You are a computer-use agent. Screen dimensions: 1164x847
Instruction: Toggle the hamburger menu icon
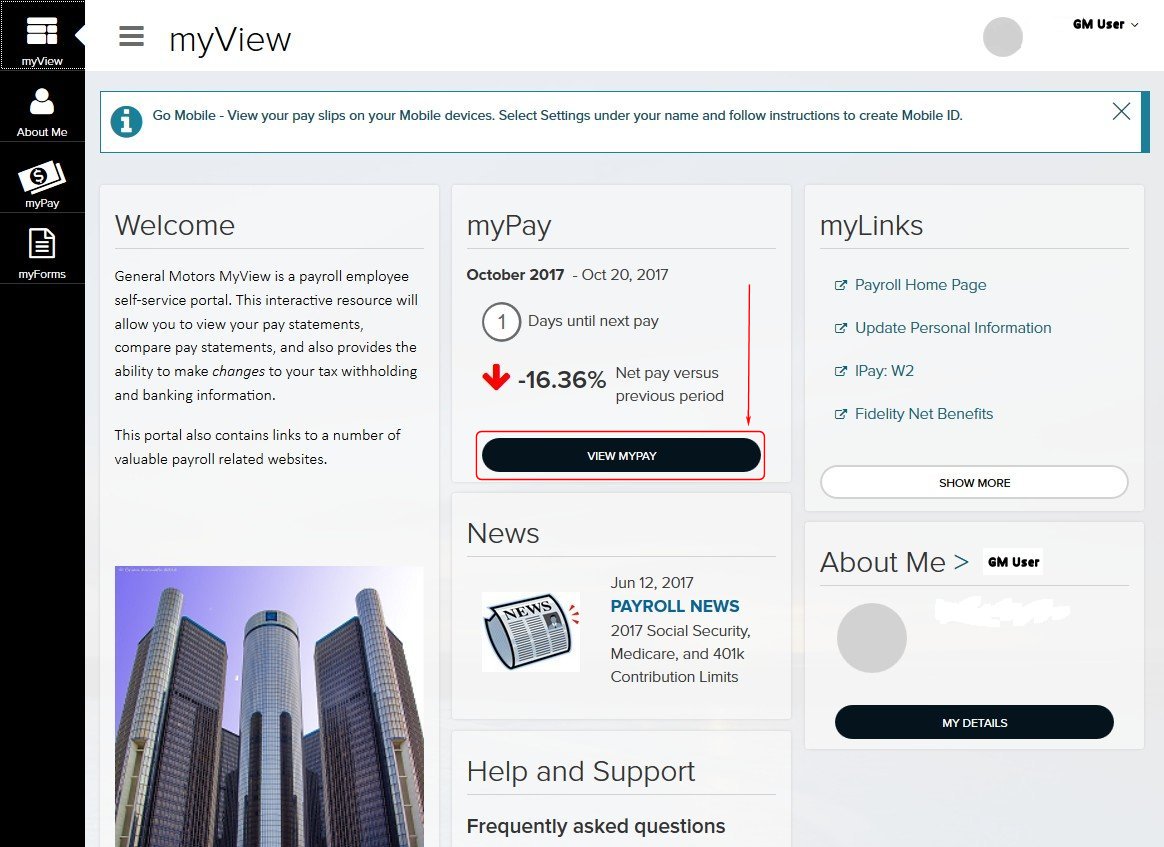131,36
